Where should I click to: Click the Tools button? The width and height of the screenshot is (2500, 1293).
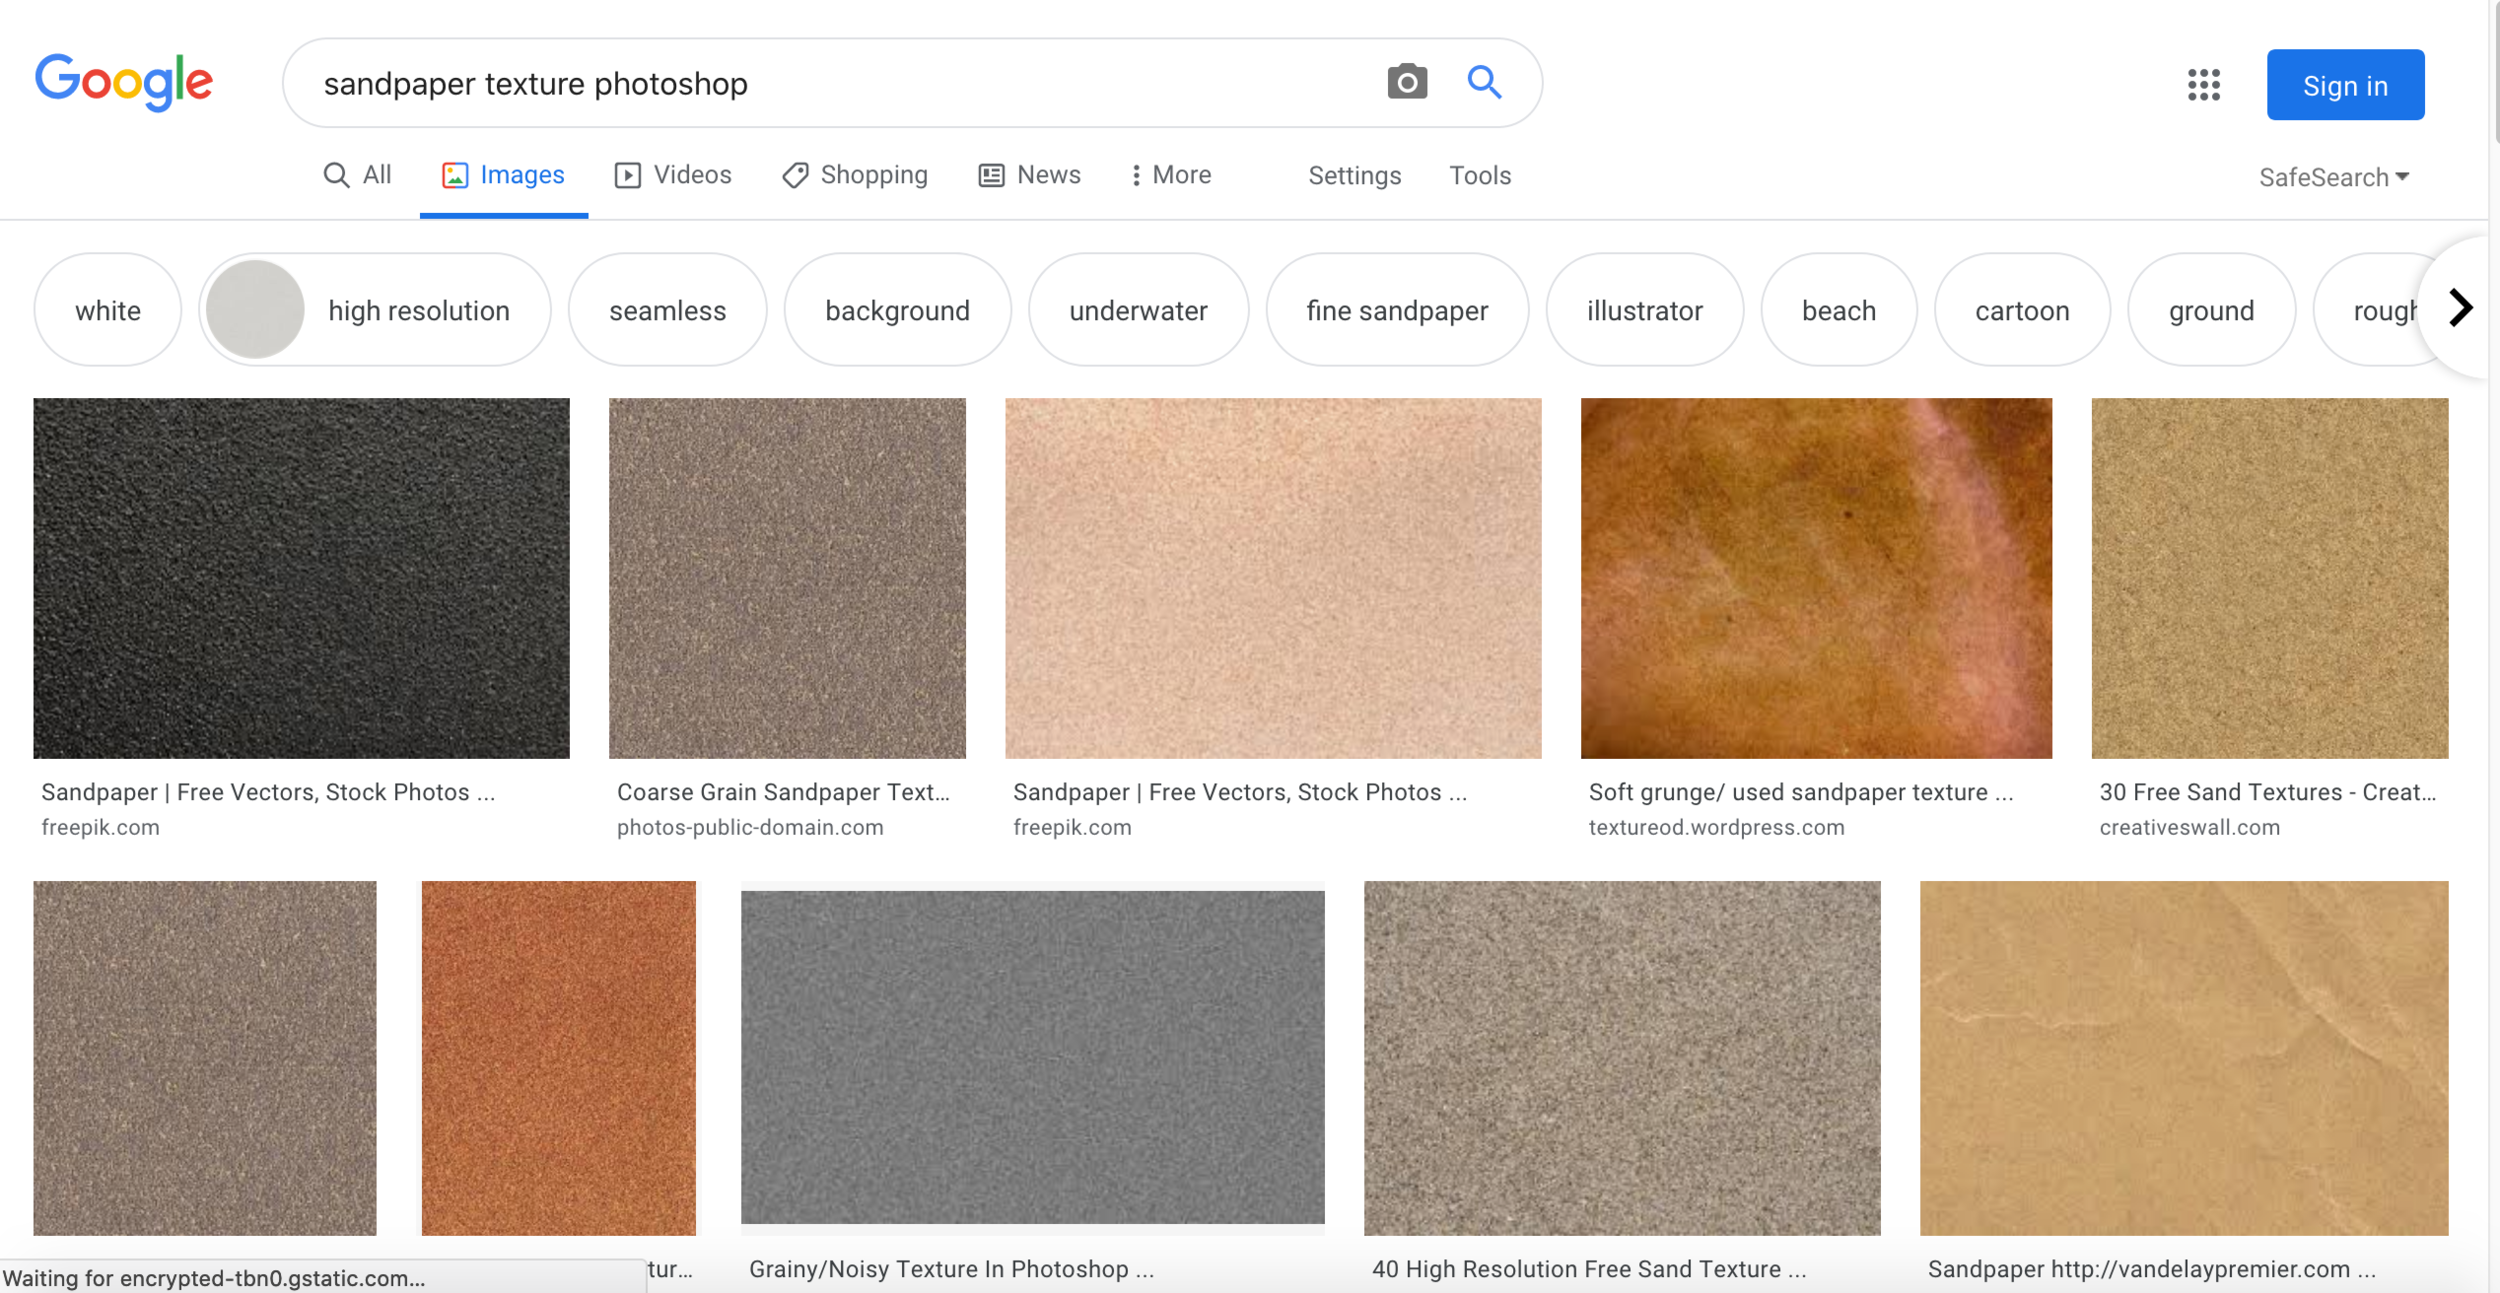1479,176
